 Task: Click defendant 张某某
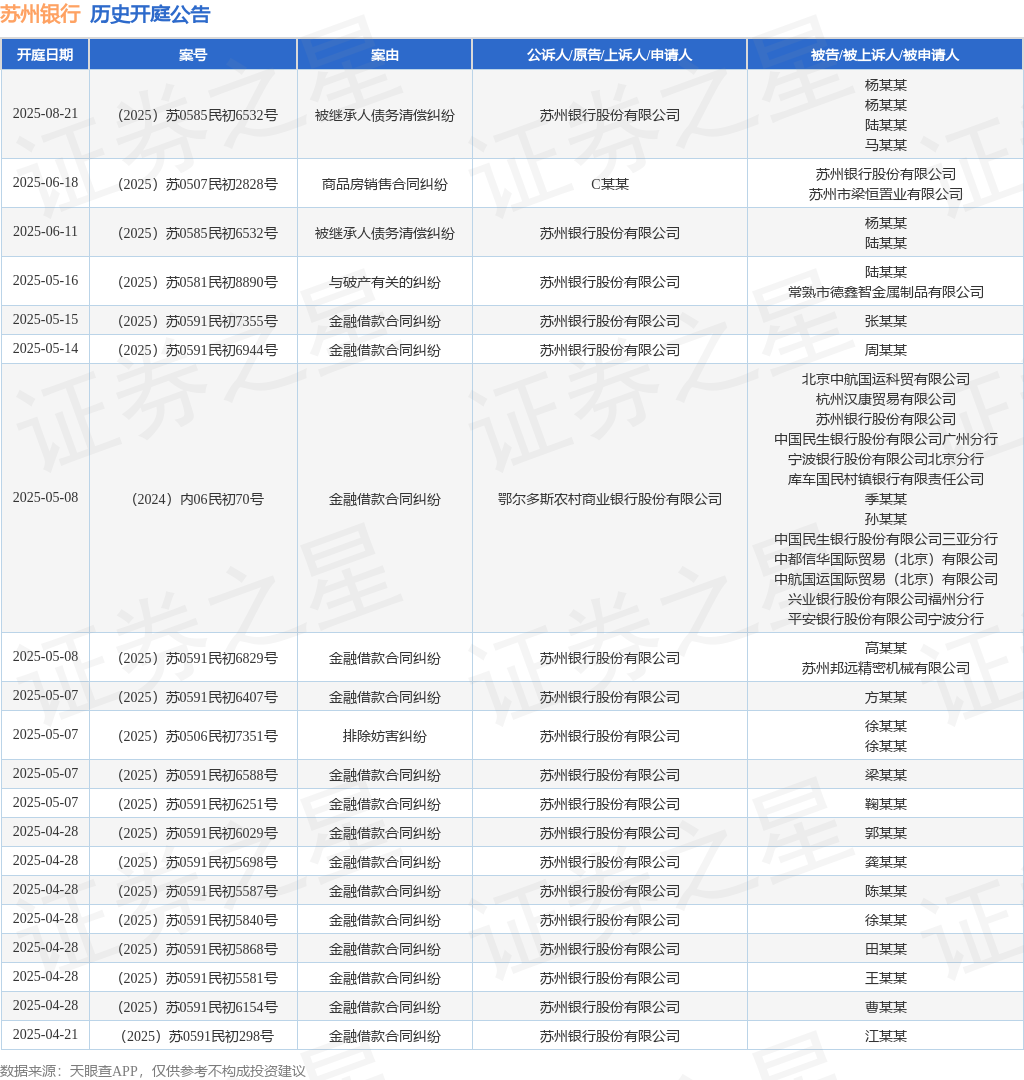pyautogui.click(x=886, y=321)
